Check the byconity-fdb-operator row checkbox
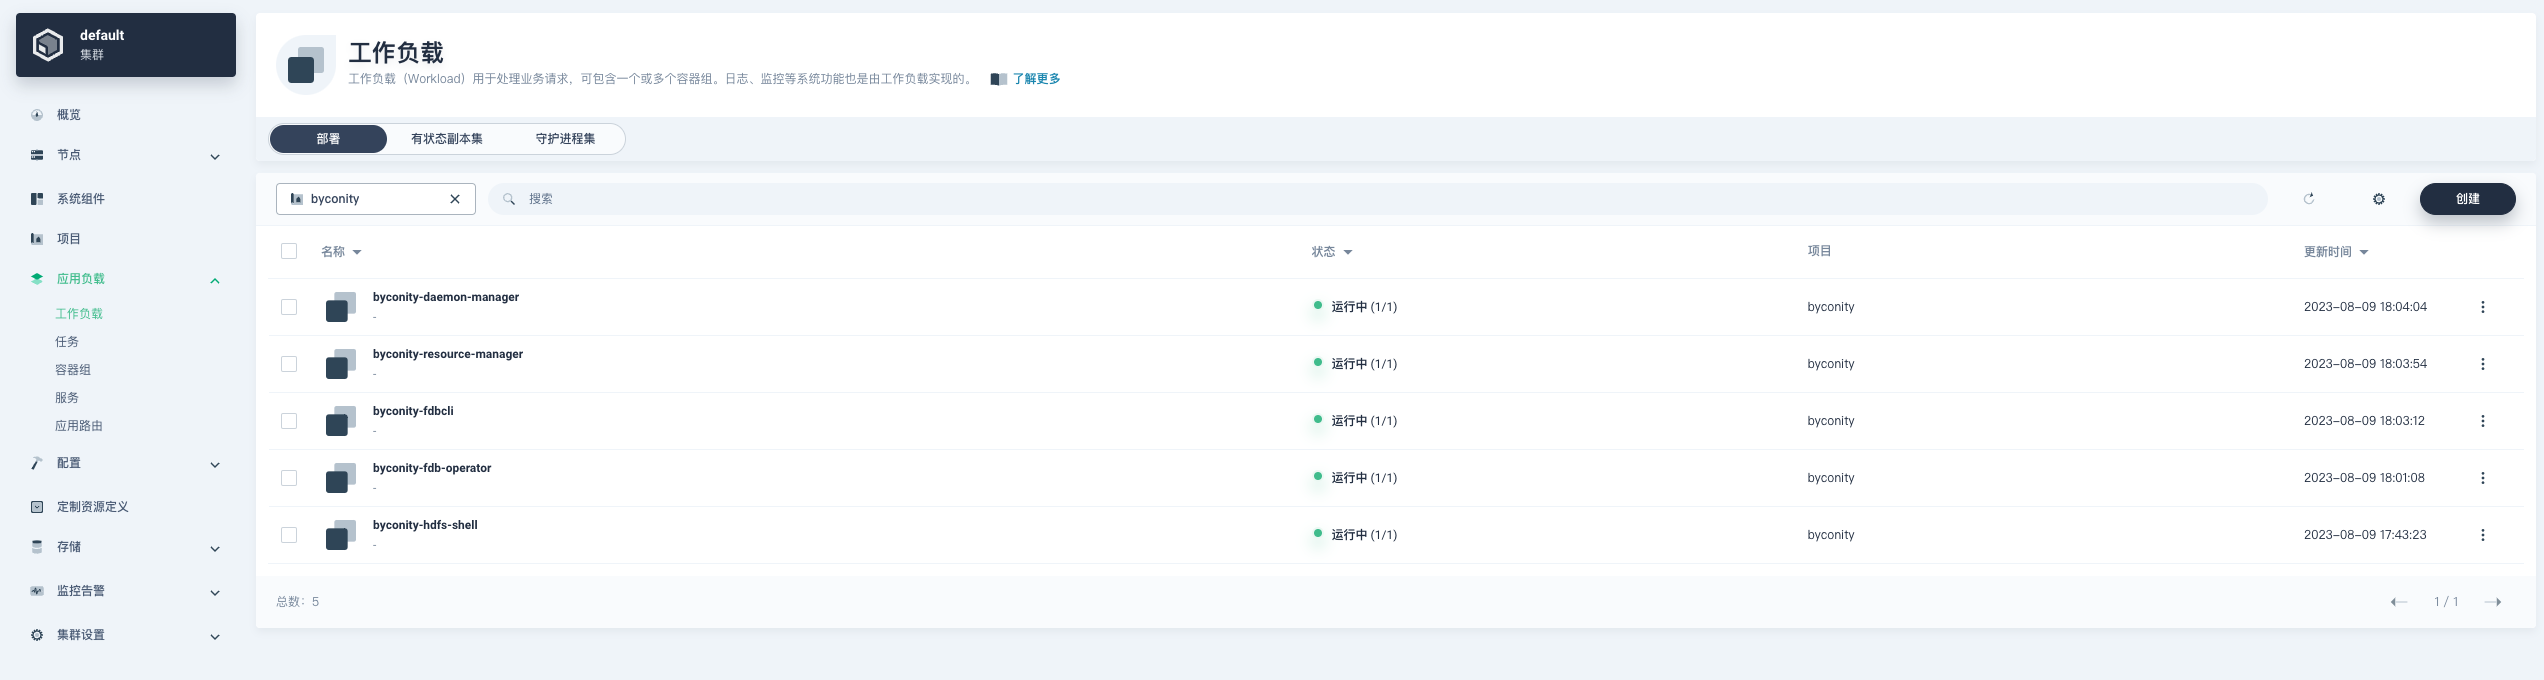Viewport: 2544px width, 680px height. pos(289,478)
